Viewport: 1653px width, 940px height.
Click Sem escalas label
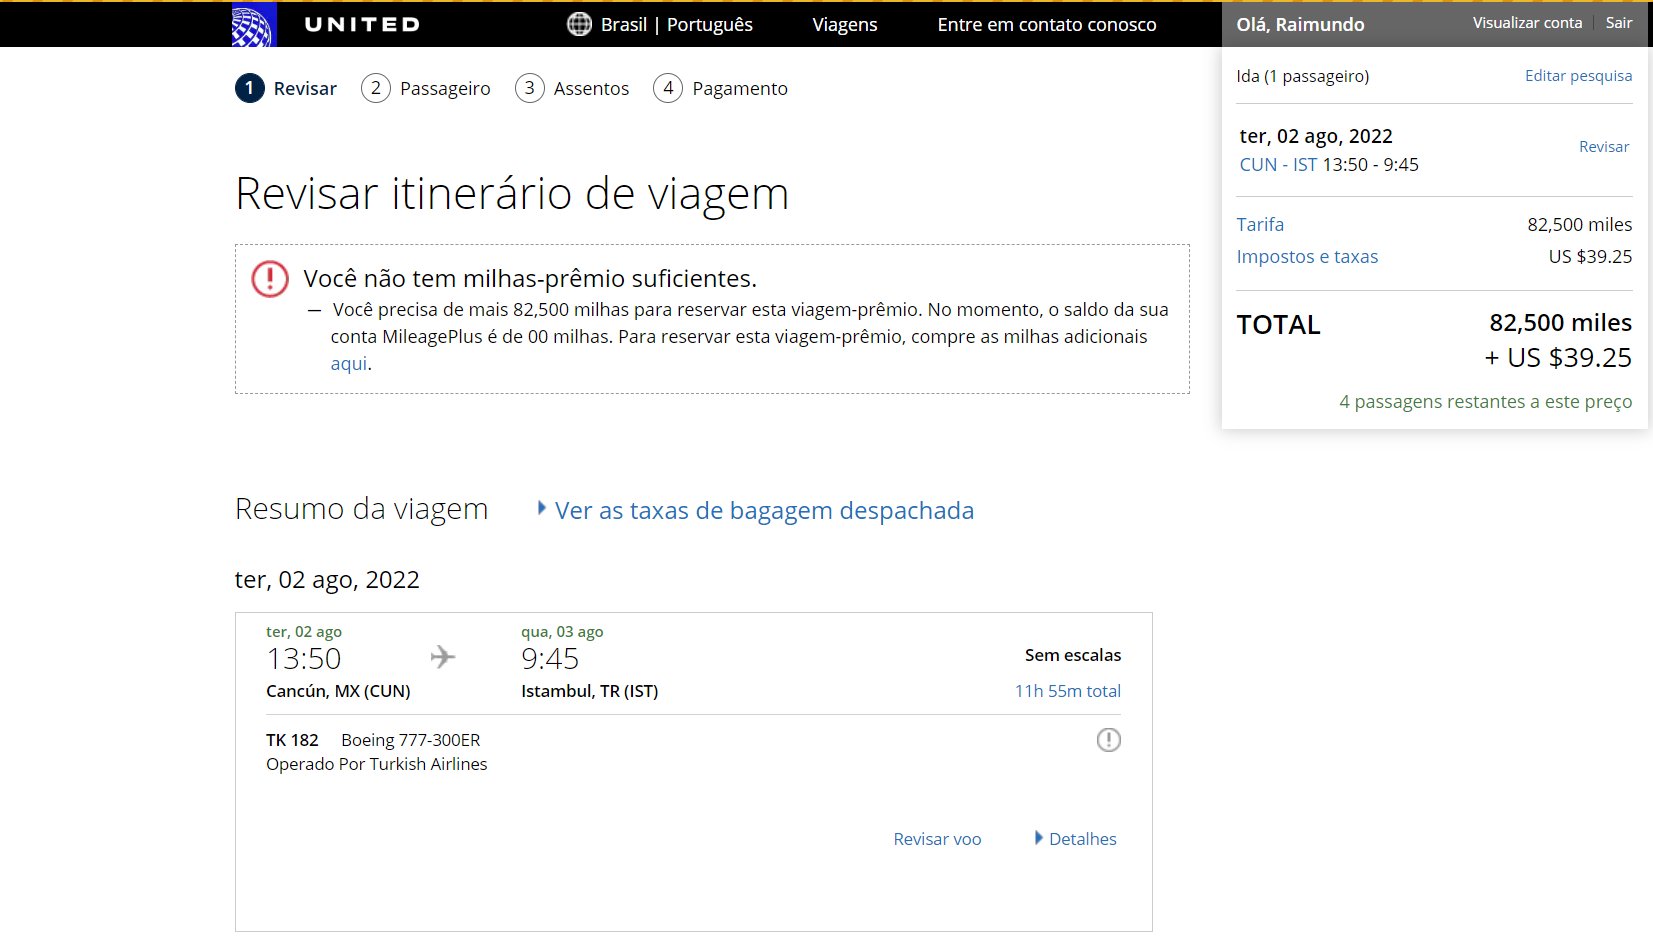tap(1073, 655)
